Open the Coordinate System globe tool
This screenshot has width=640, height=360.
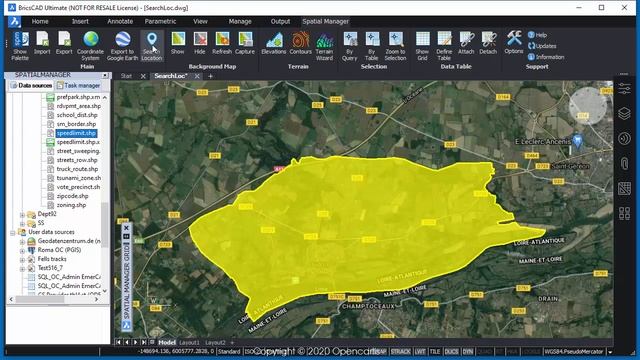click(91, 40)
